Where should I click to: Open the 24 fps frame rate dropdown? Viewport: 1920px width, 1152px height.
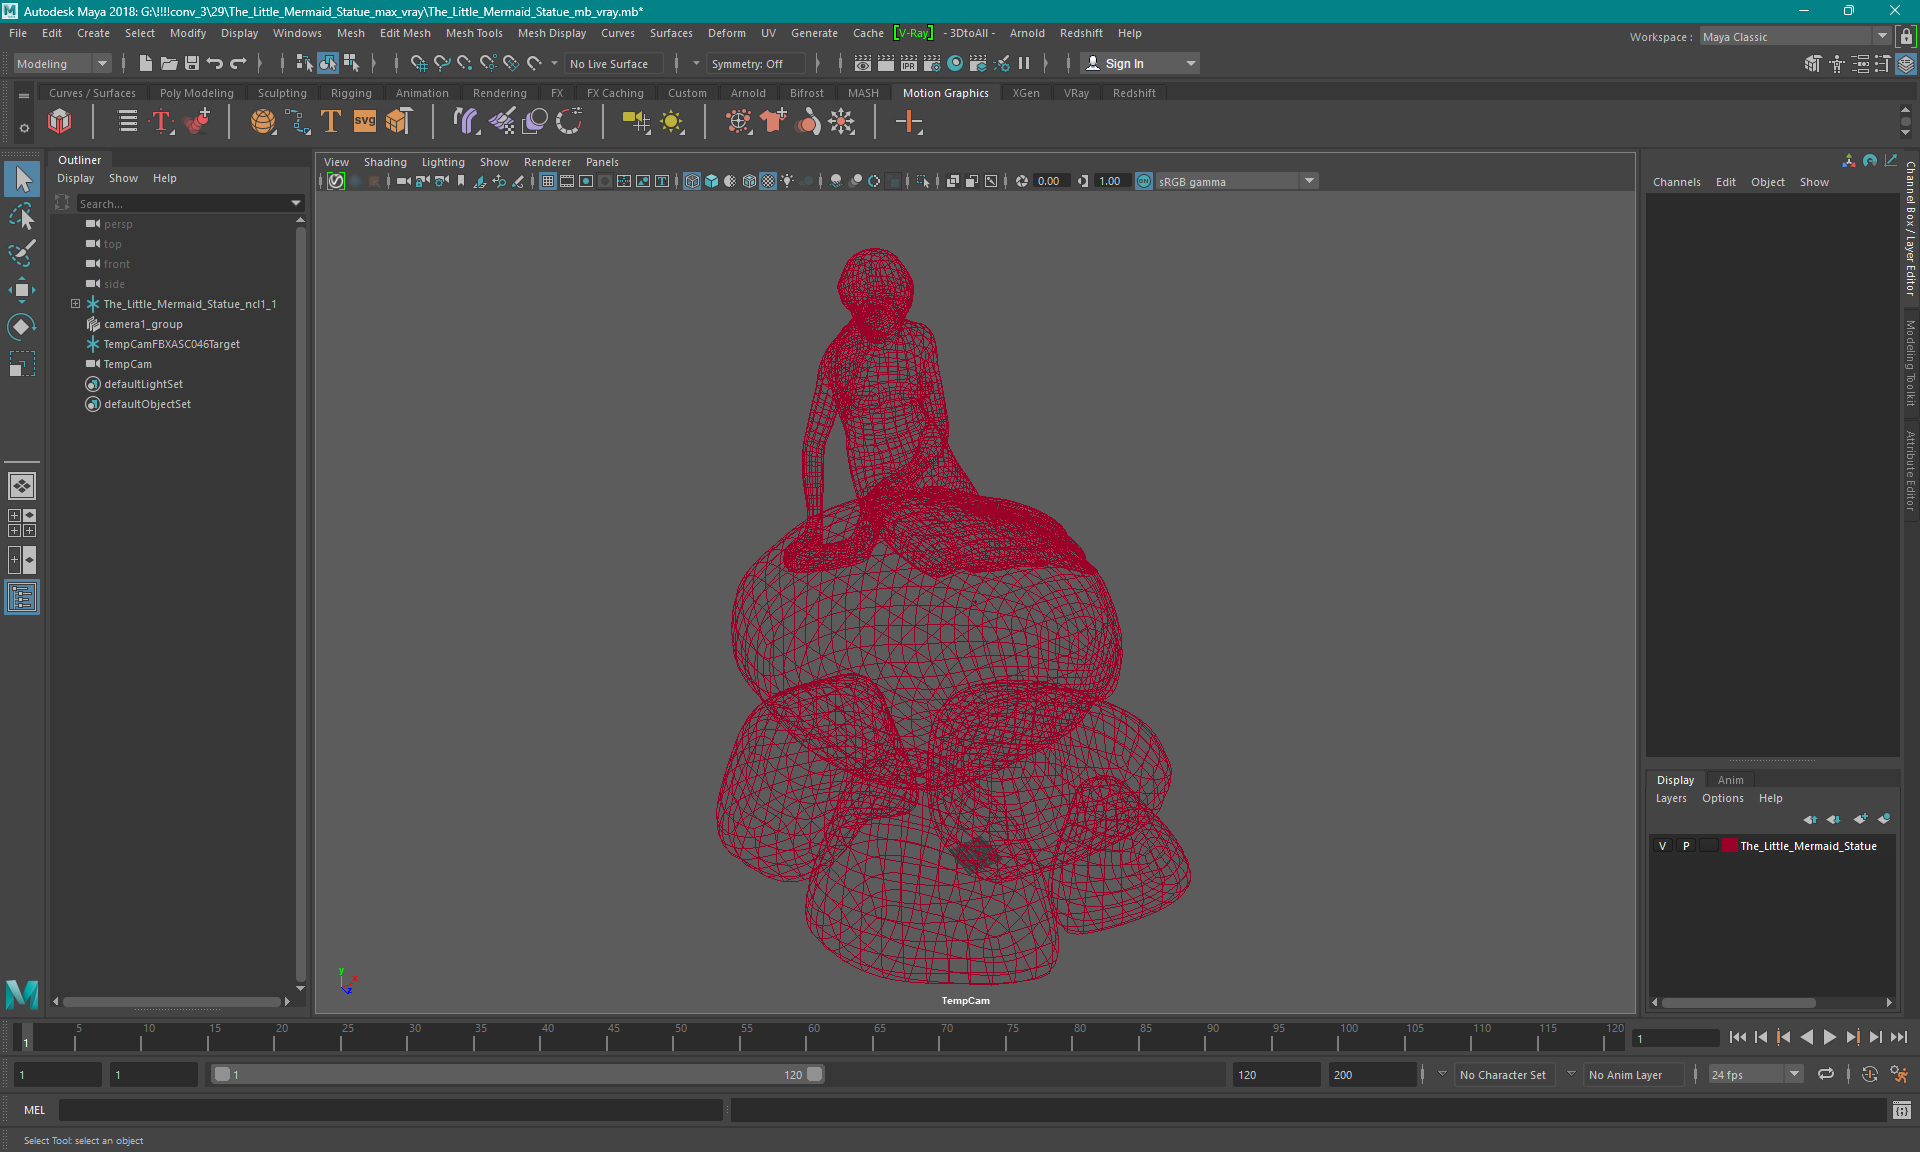click(1755, 1074)
